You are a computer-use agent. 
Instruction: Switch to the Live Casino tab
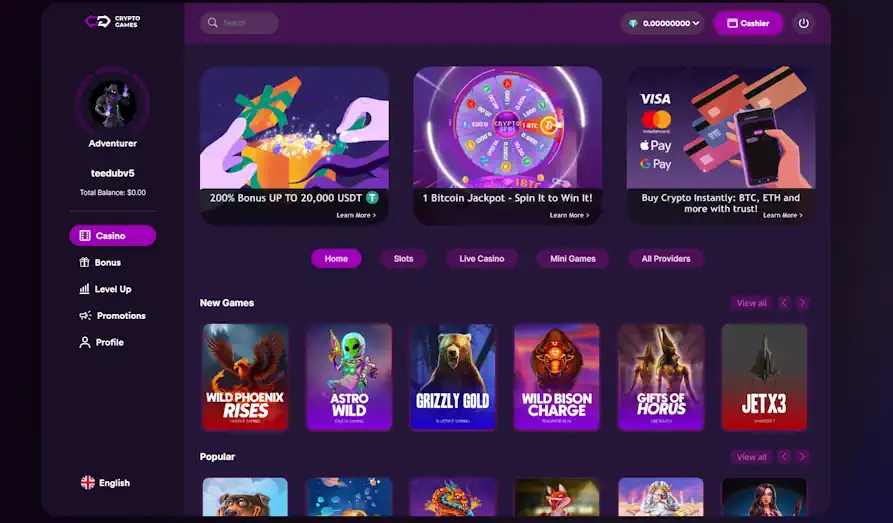(x=482, y=259)
